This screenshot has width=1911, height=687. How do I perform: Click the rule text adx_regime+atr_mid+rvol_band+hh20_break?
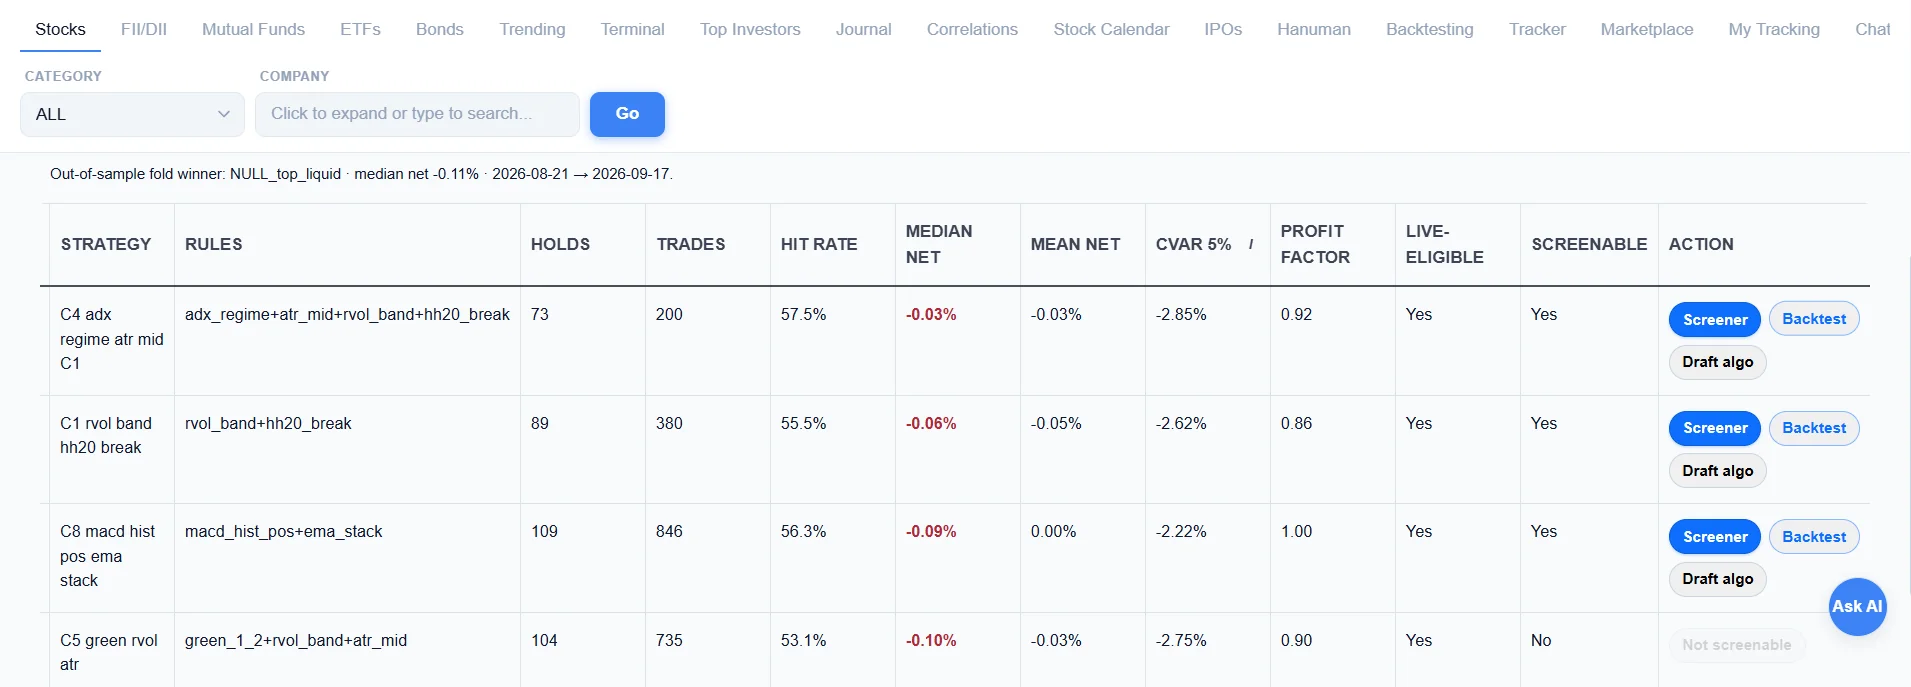[347, 314]
